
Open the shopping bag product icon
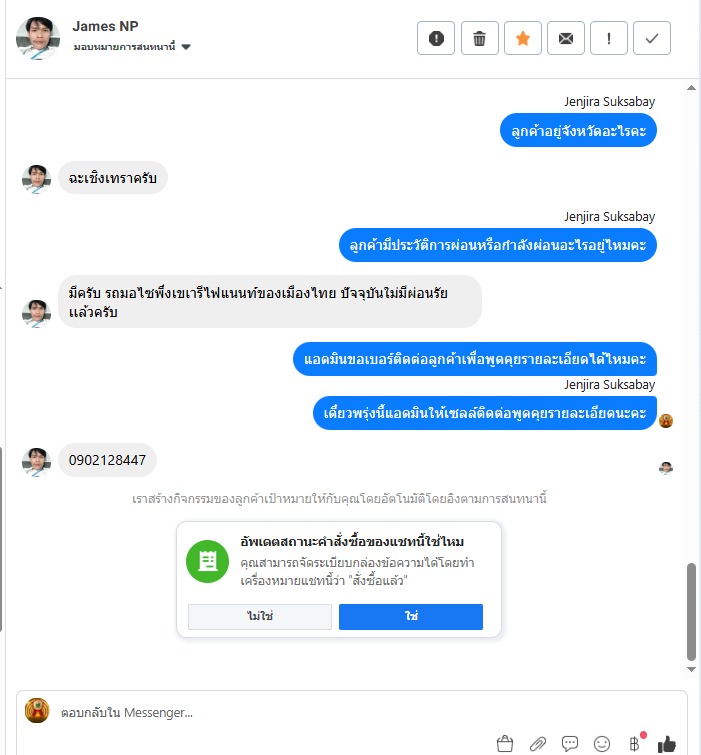coord(505,743)
